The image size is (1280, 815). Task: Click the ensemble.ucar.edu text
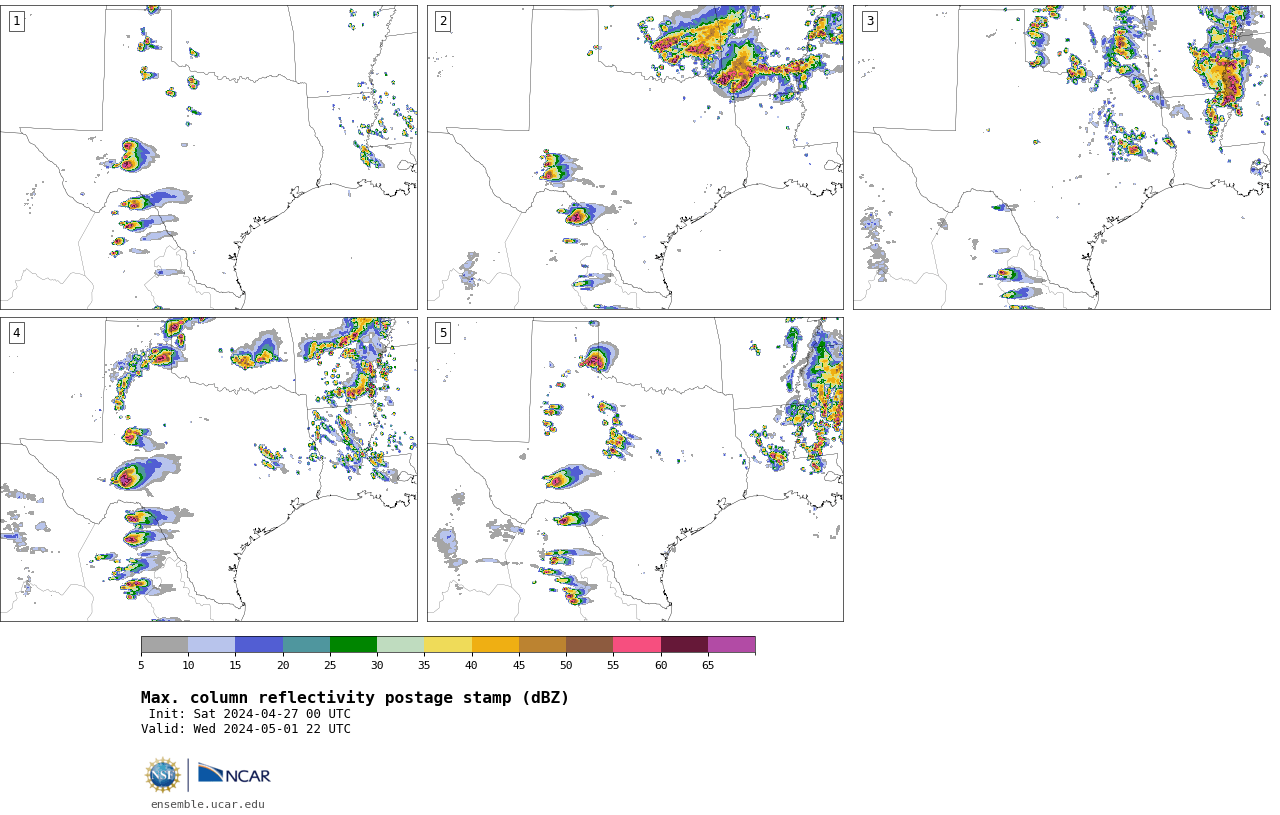point(208,804)
